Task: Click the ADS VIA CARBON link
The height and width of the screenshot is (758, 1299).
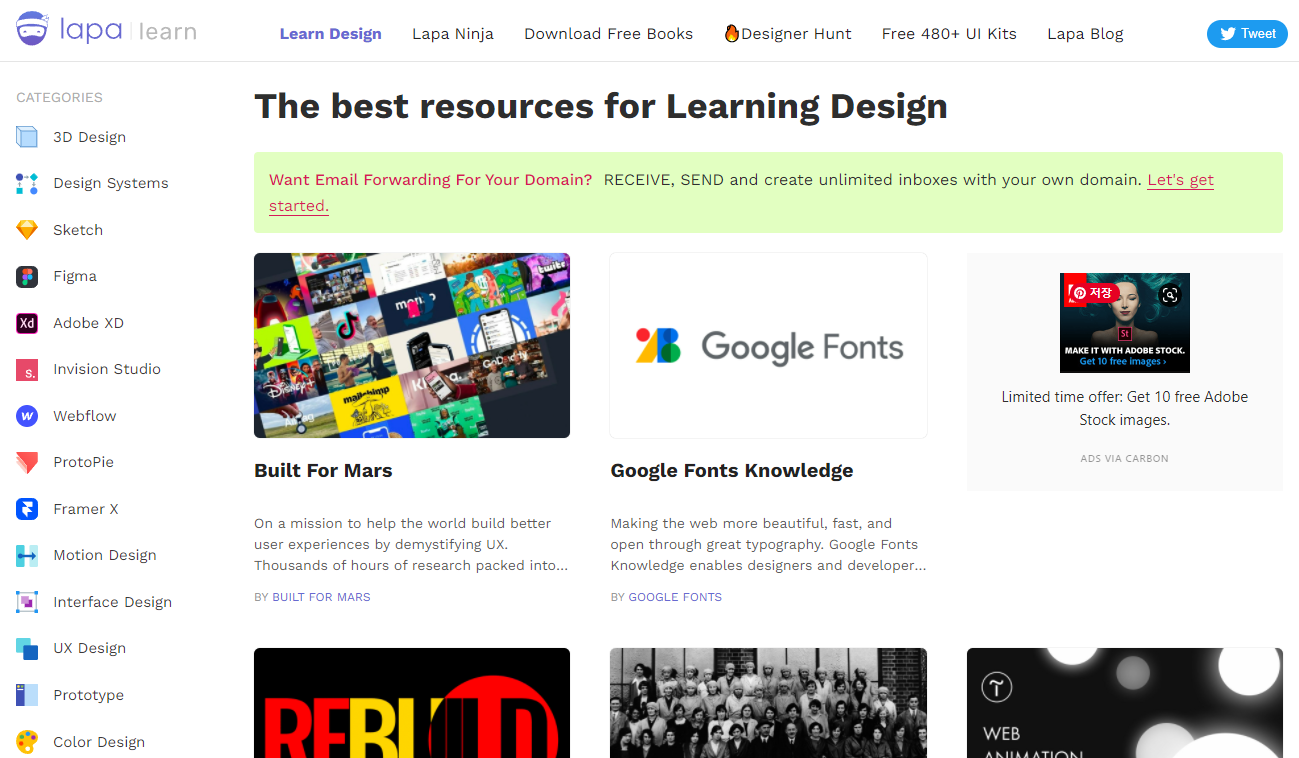Action: coord(1124,459)
